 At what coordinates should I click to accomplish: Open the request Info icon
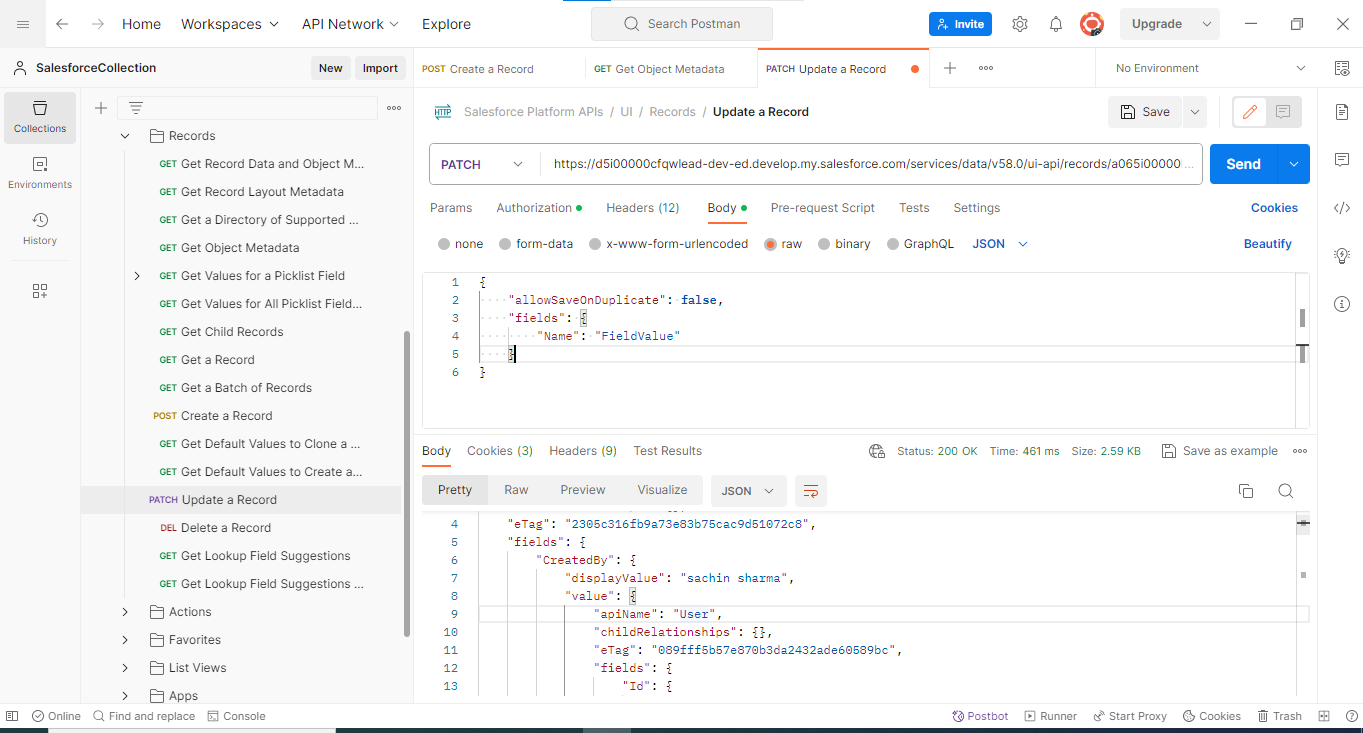(1342, 304)
